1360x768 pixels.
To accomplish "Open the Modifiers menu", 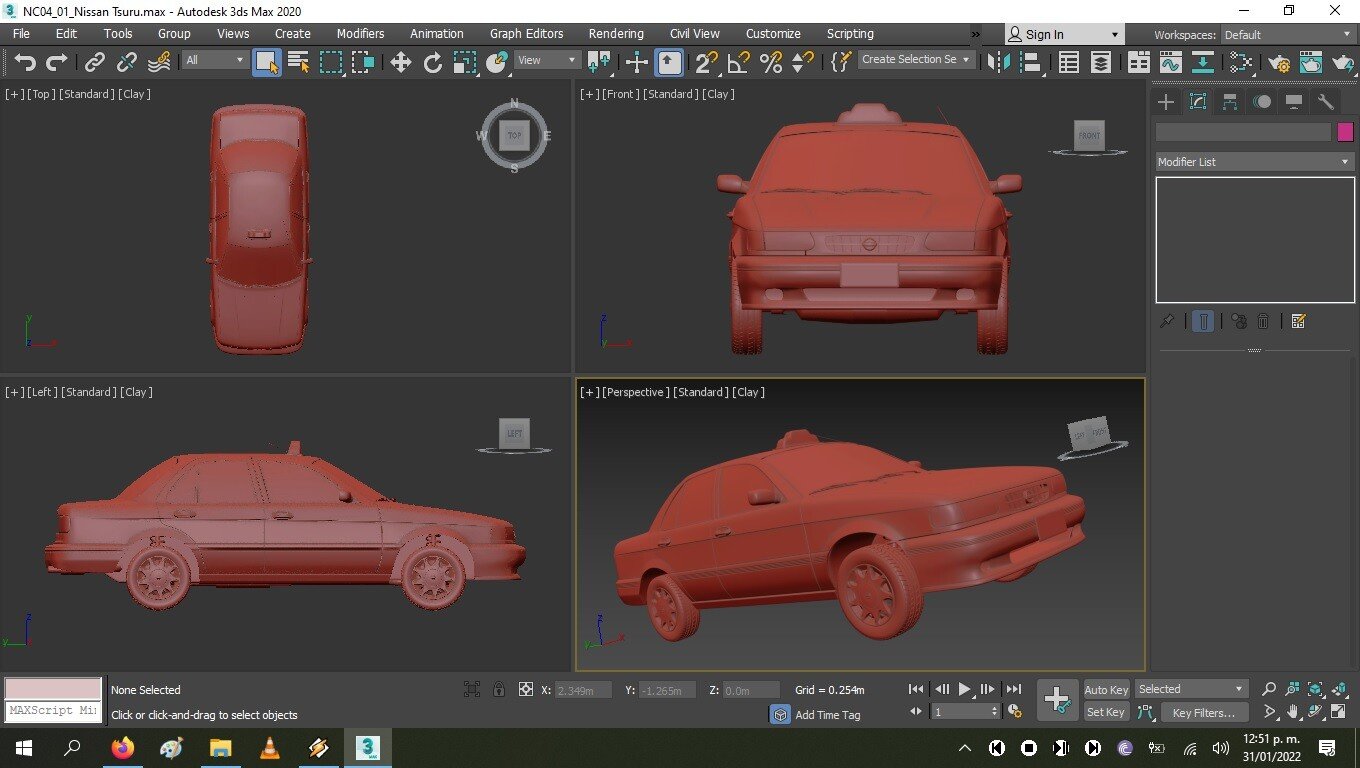I will 360,33.
